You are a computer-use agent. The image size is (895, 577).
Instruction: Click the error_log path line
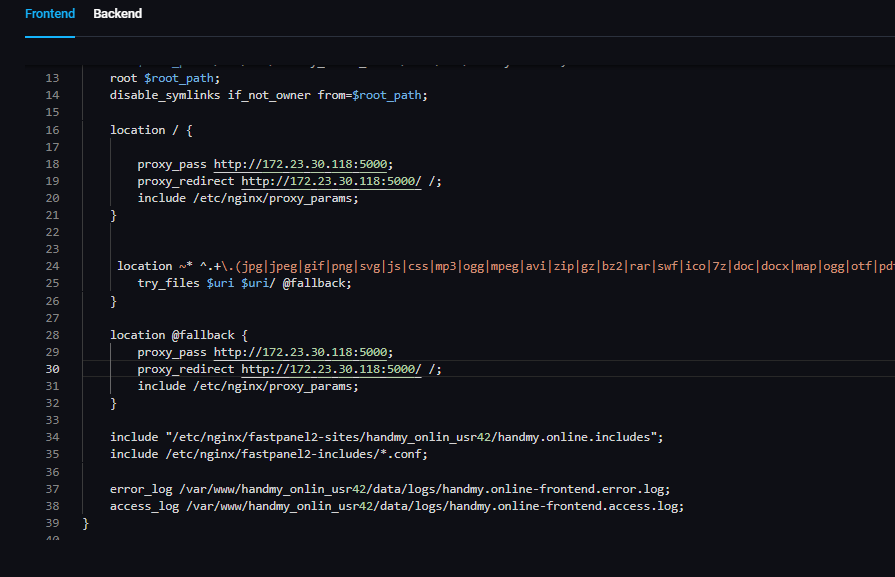(x=390, y=489)
